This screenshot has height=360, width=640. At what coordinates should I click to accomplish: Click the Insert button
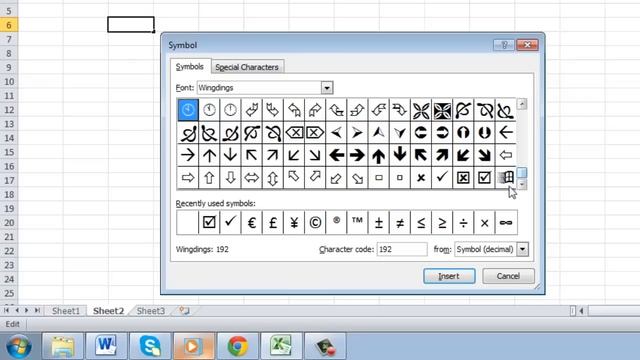point(449,276)
